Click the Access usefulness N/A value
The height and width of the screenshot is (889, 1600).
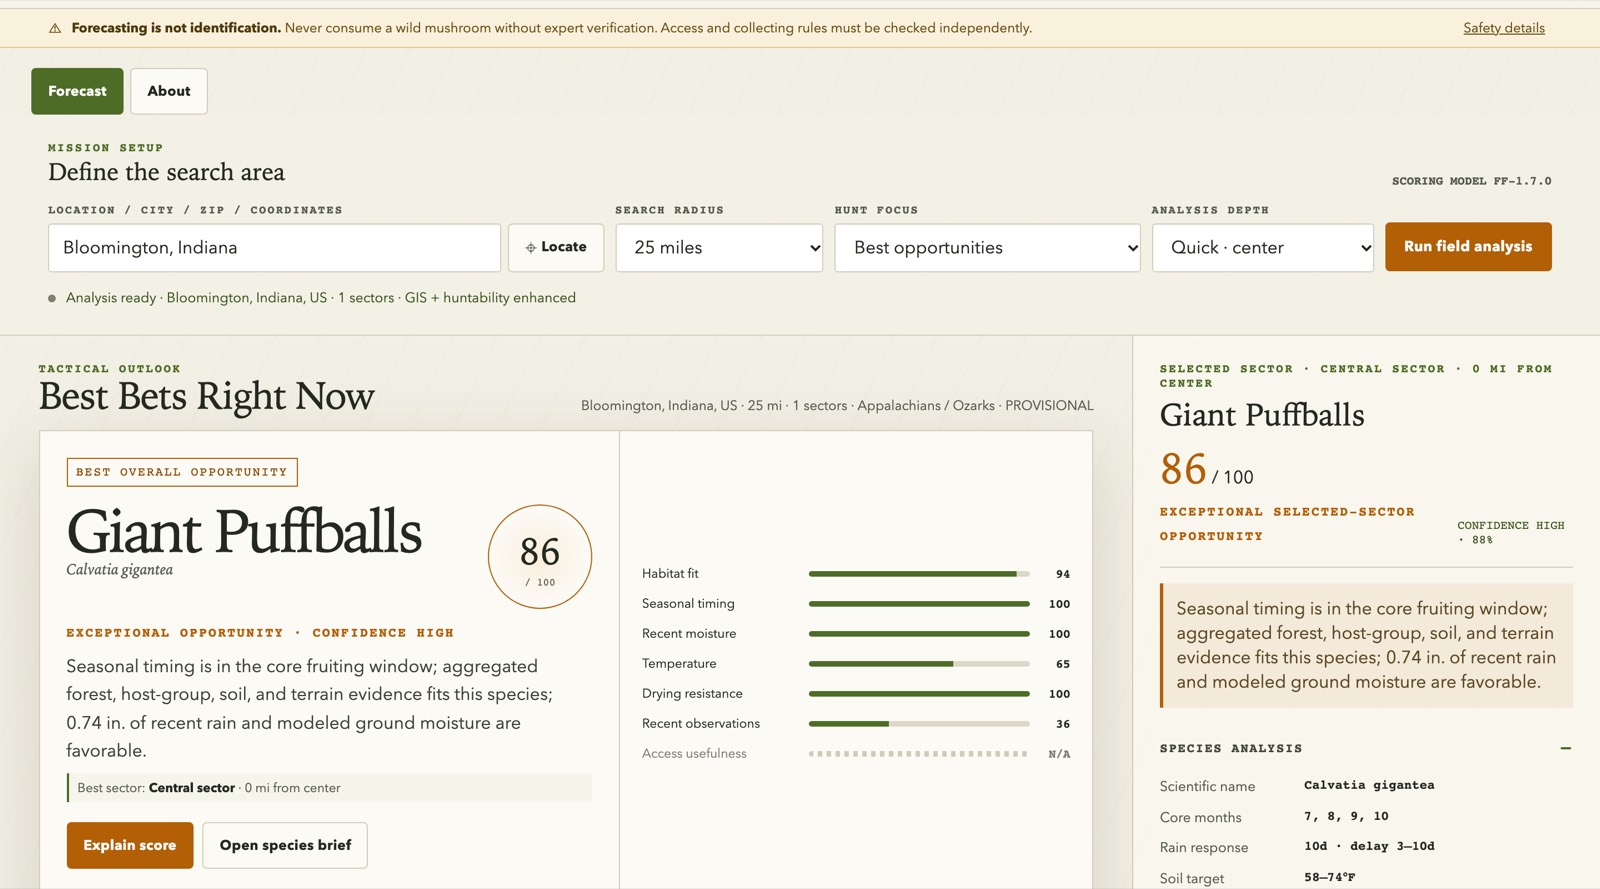[x=1059, y=754]
